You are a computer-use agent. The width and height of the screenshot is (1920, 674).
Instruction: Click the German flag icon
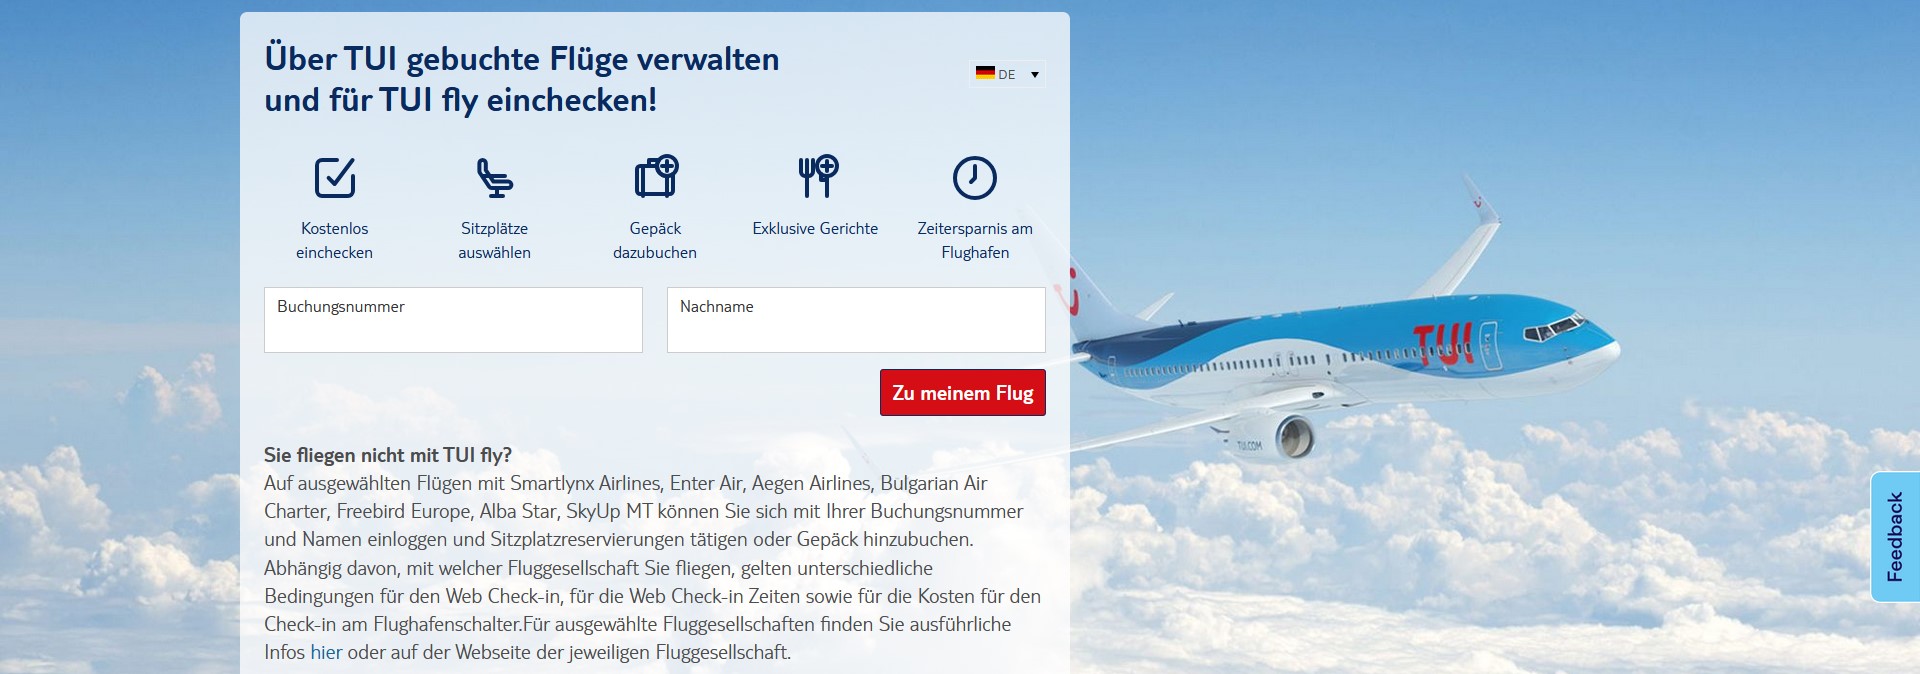tap(985, 73)
